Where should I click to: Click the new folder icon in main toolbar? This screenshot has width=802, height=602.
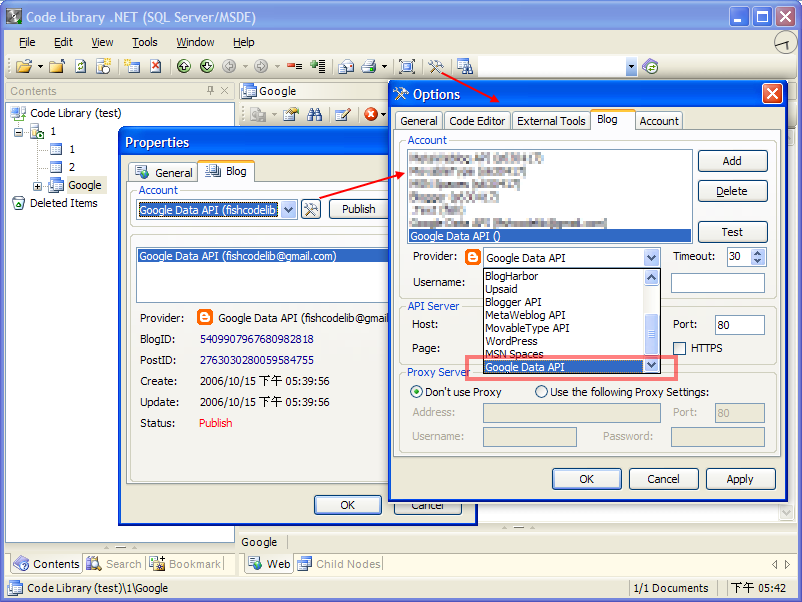[x=57, y=66]
